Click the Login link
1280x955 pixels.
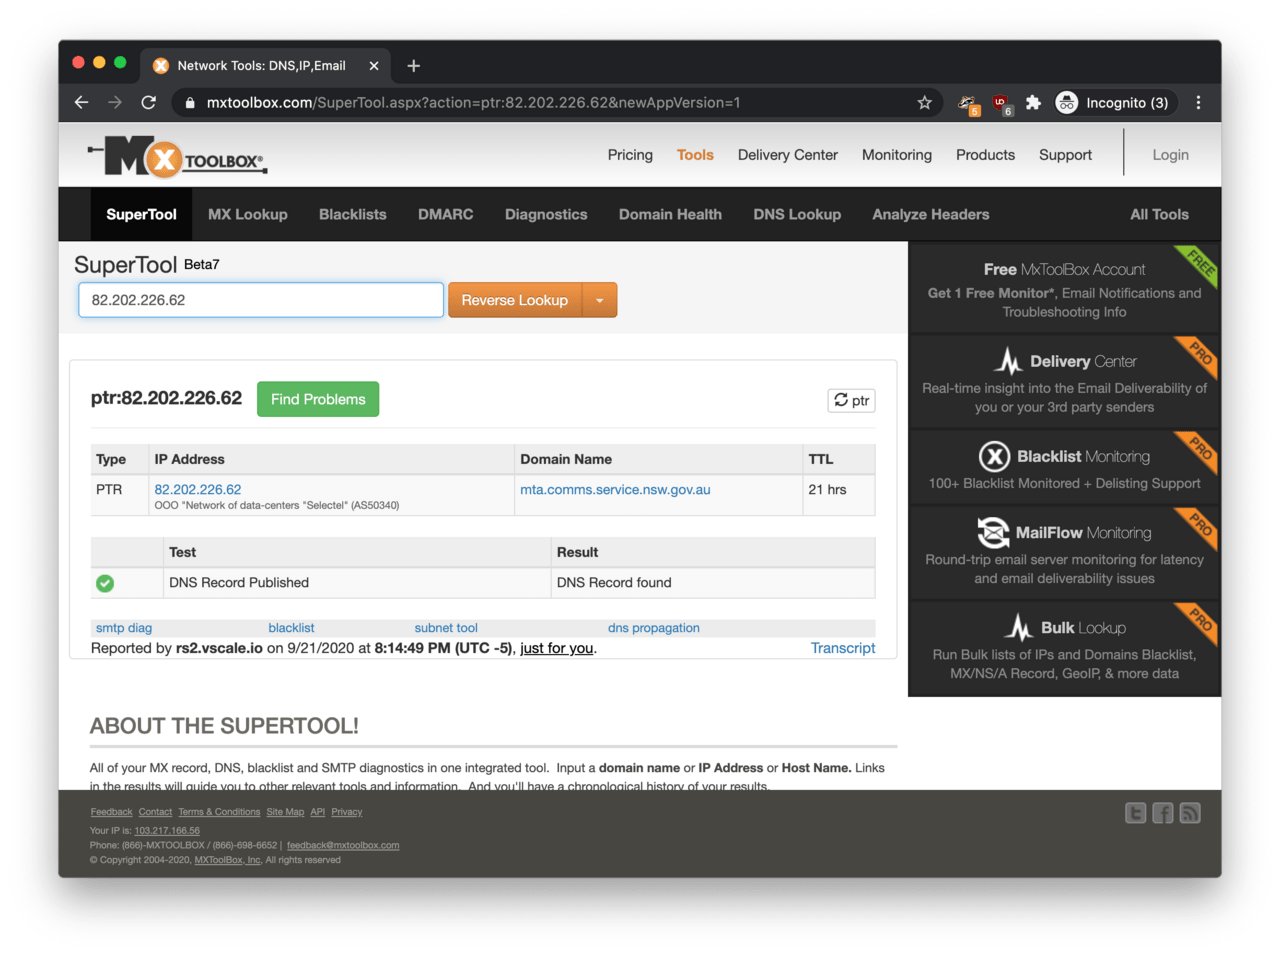pos(1170,155)
